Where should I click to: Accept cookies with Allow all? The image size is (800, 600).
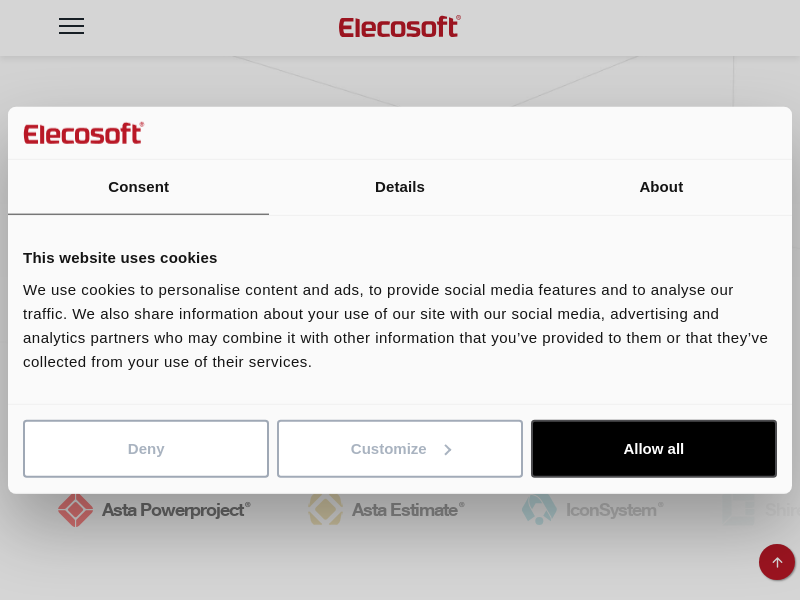tap(654, 449)
